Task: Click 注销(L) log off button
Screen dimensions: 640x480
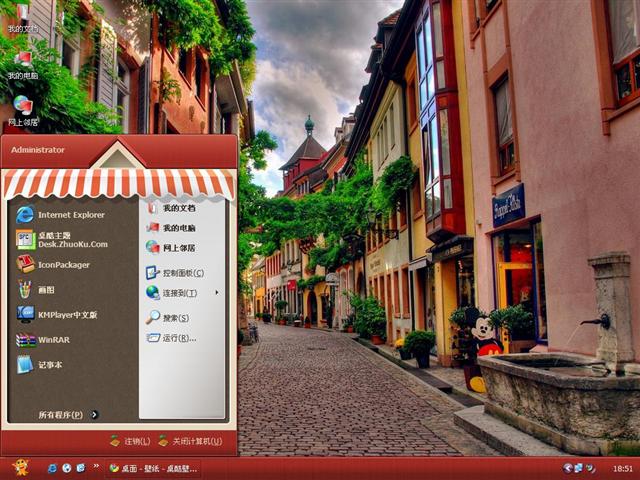Action: (x=130, y=441)
